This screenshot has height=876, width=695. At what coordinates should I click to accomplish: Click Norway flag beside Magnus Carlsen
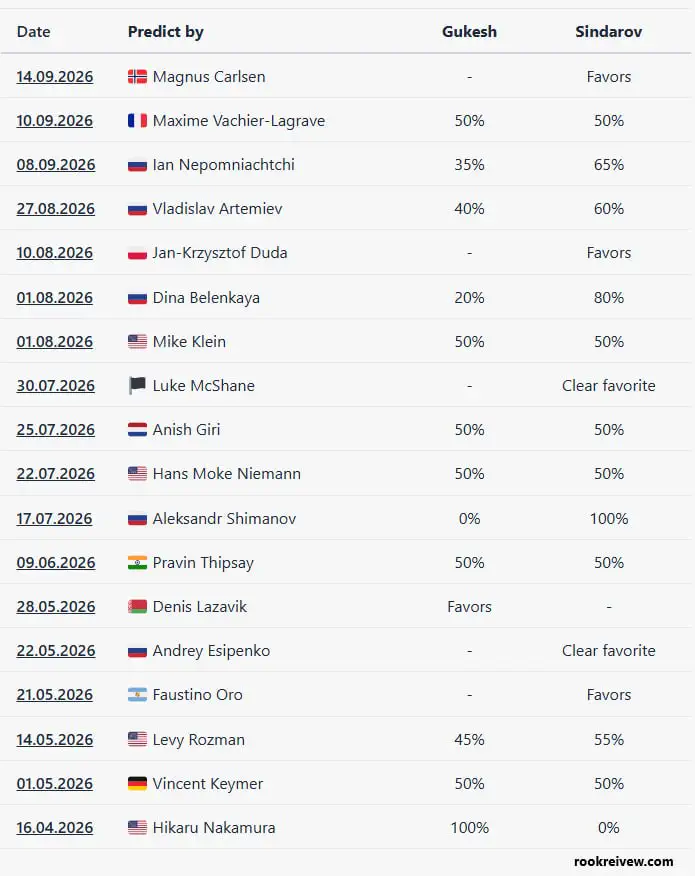(x=137, y=77)
